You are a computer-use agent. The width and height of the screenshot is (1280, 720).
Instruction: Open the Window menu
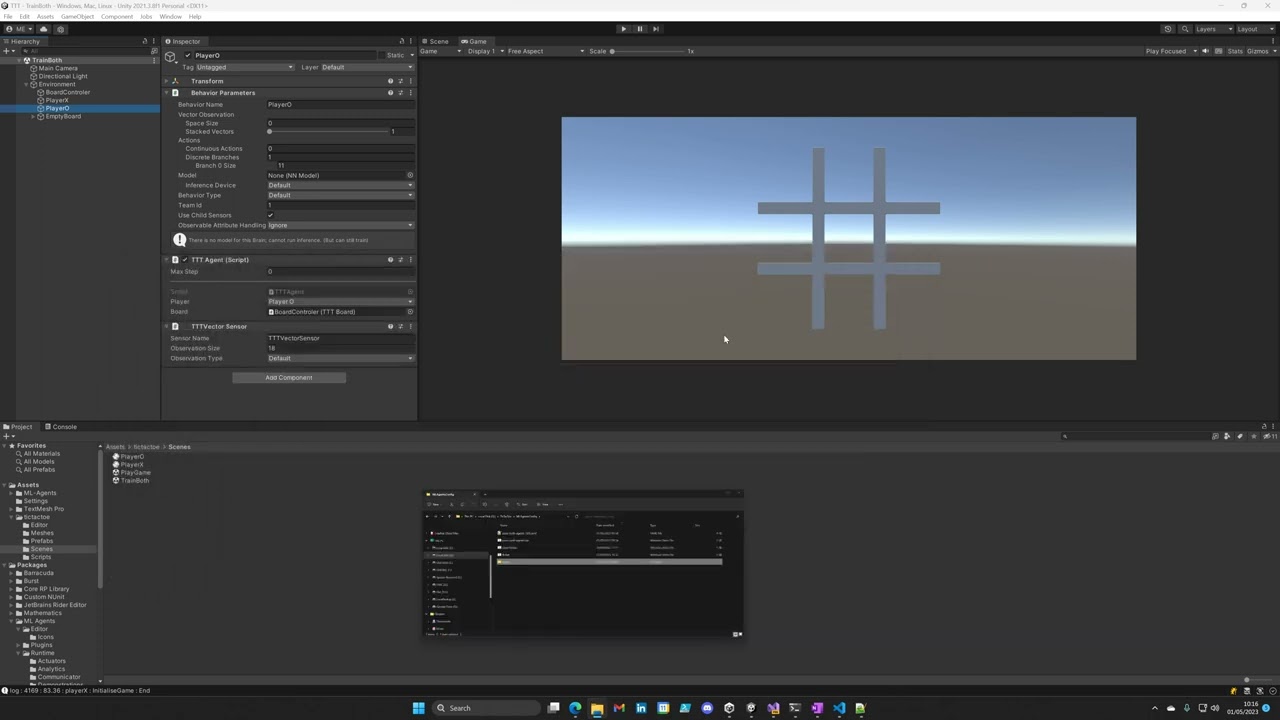point(170,17)
